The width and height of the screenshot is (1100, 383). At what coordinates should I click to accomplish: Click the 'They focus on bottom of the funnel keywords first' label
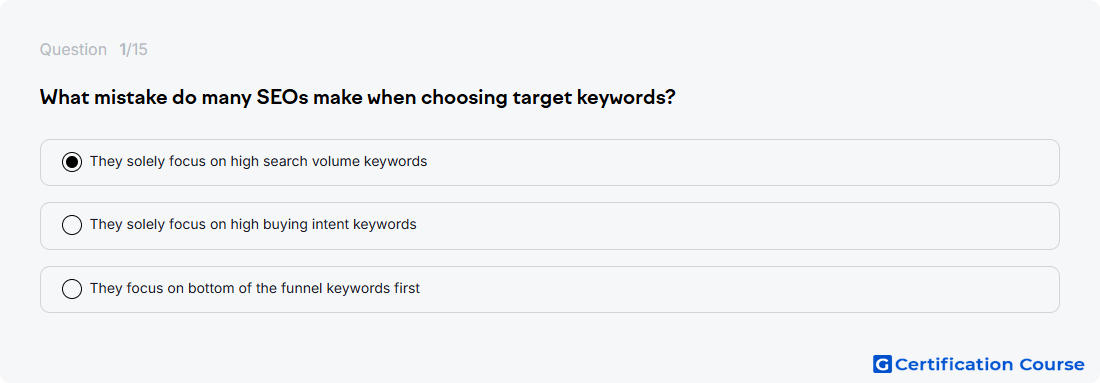pos(255,288)
